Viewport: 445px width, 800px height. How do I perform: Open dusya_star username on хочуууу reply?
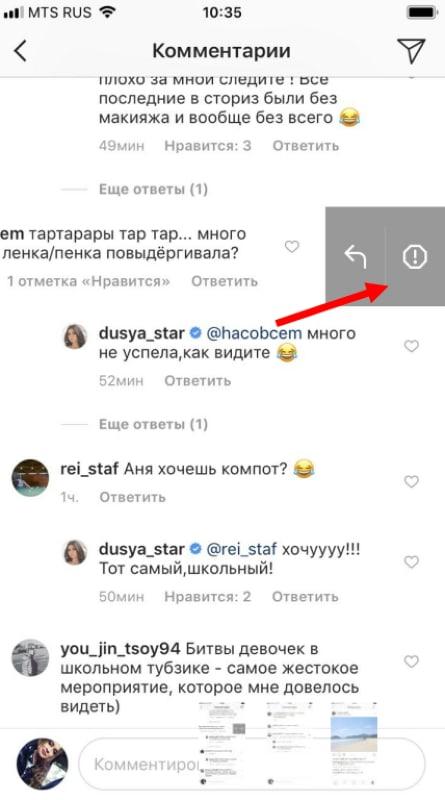coord(141,549)
